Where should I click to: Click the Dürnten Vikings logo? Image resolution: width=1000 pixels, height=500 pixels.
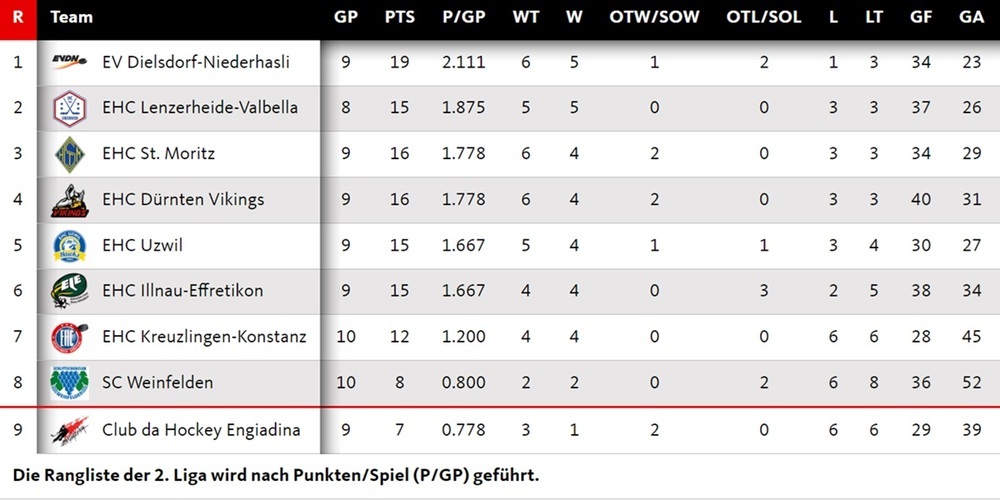point(70,200)
